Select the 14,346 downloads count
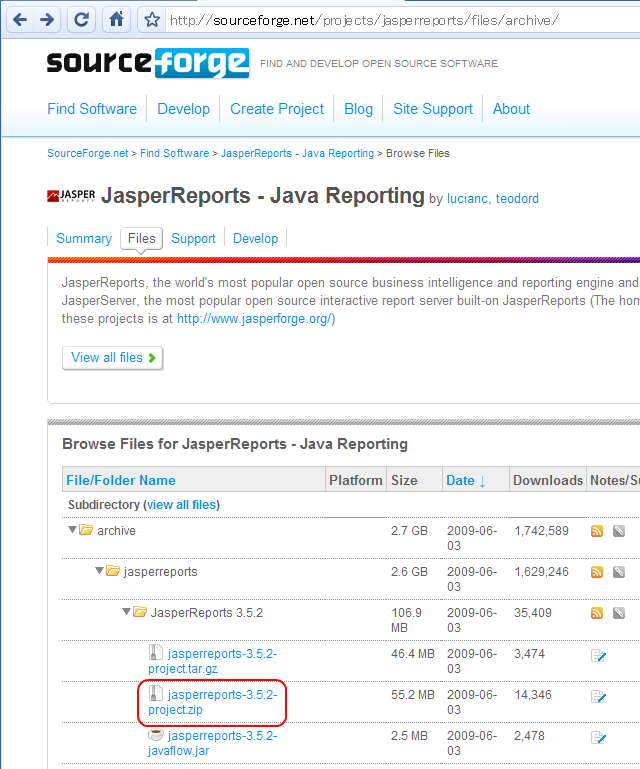This screenshot has width=640, height=769. coord(533,695)
